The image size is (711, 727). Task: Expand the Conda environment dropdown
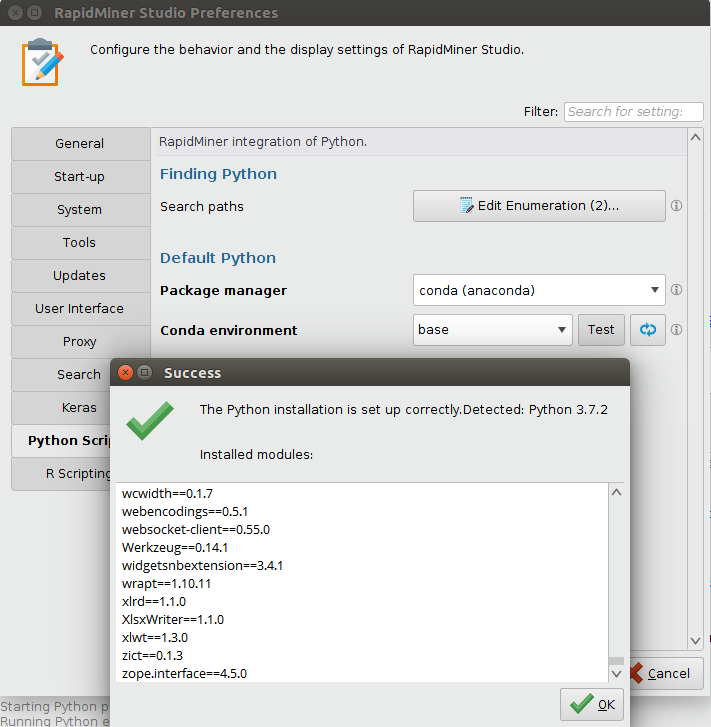(x=492, y=330)
